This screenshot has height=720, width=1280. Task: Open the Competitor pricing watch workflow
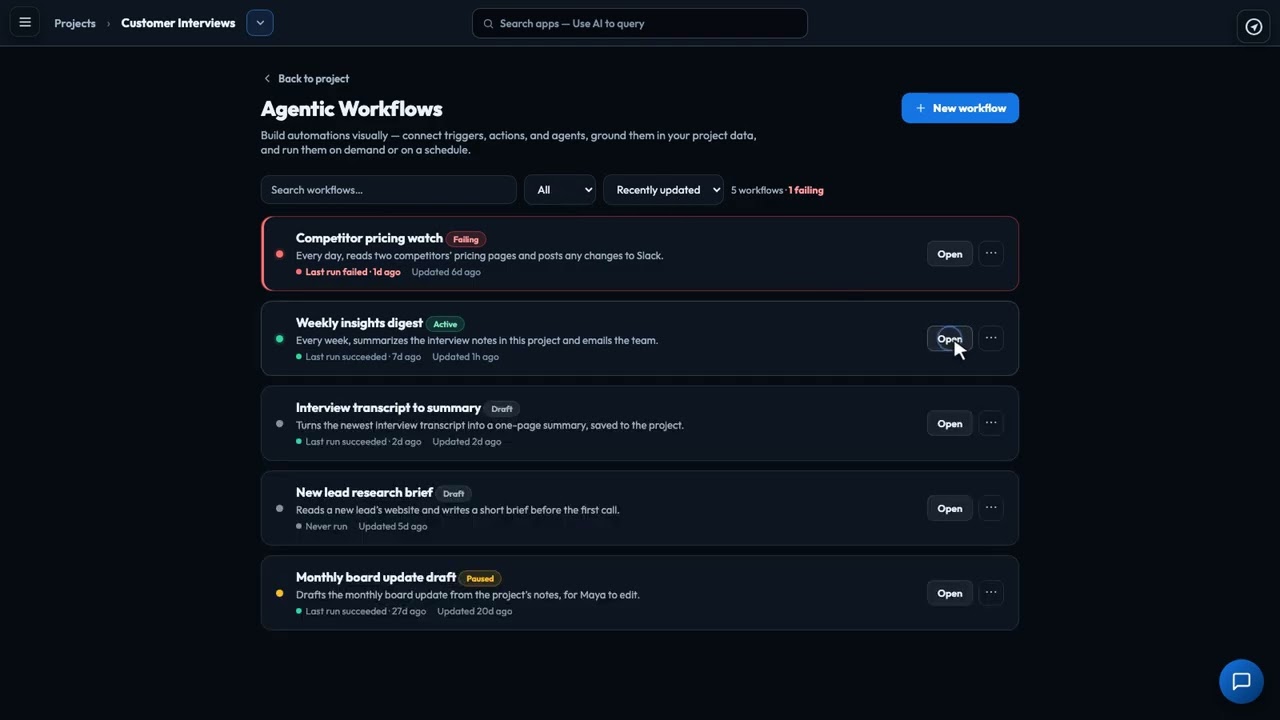(949, 254)
